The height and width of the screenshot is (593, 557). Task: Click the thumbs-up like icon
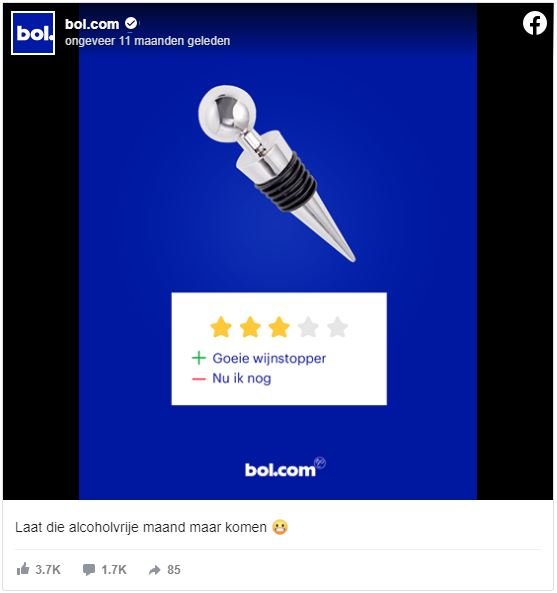coord(23,569)
